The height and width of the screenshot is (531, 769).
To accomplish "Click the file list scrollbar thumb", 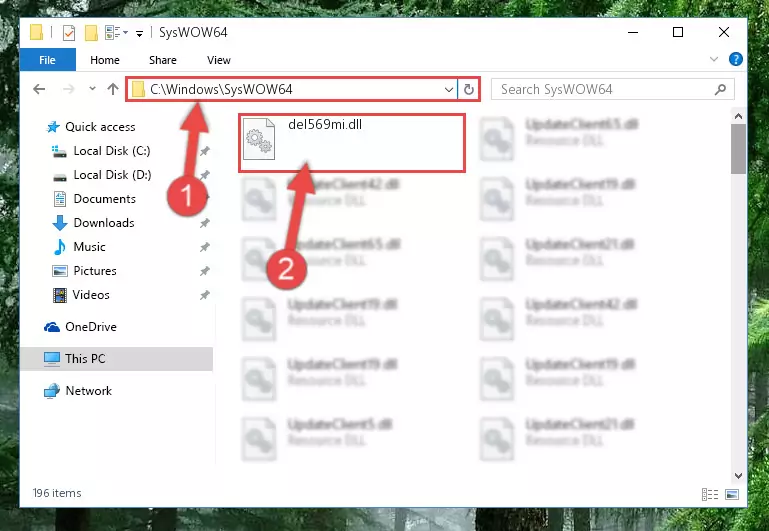I will [x=738, y=149].
